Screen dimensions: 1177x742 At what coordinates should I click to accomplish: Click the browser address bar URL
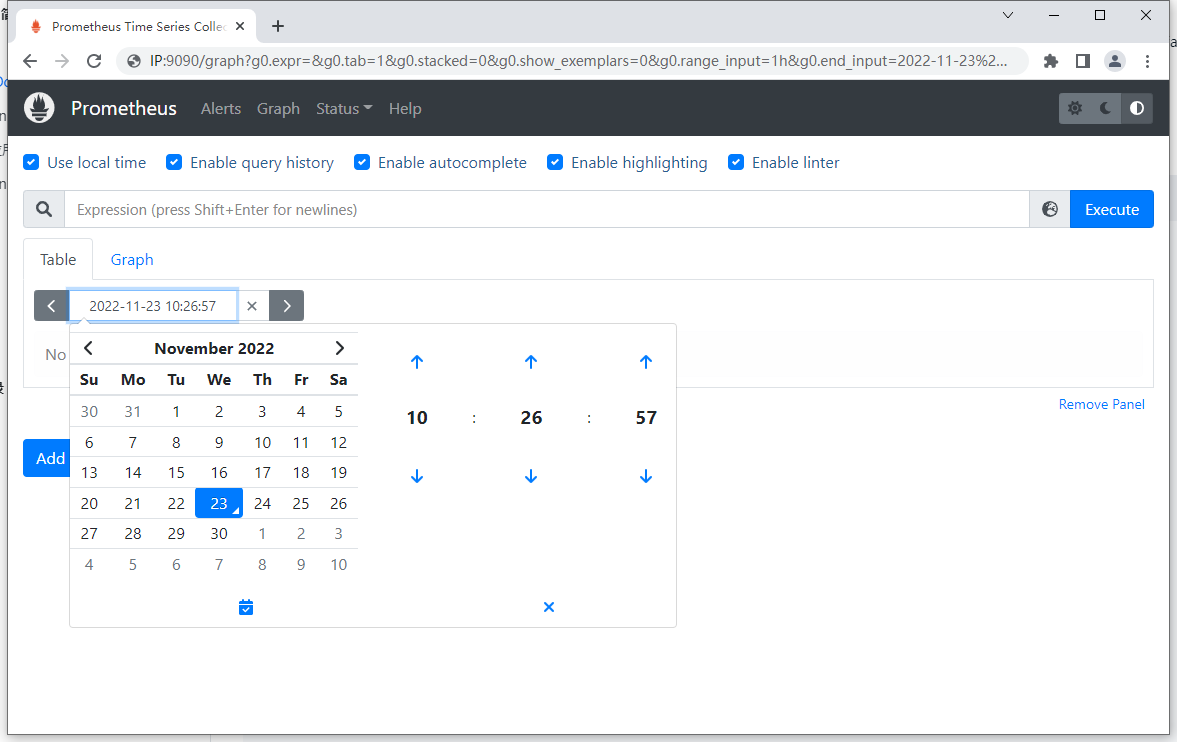click(x=578, y=61)
